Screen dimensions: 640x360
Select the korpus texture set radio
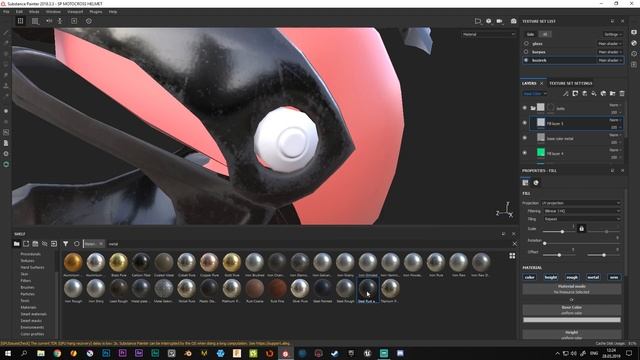click(x=526, y=52)
